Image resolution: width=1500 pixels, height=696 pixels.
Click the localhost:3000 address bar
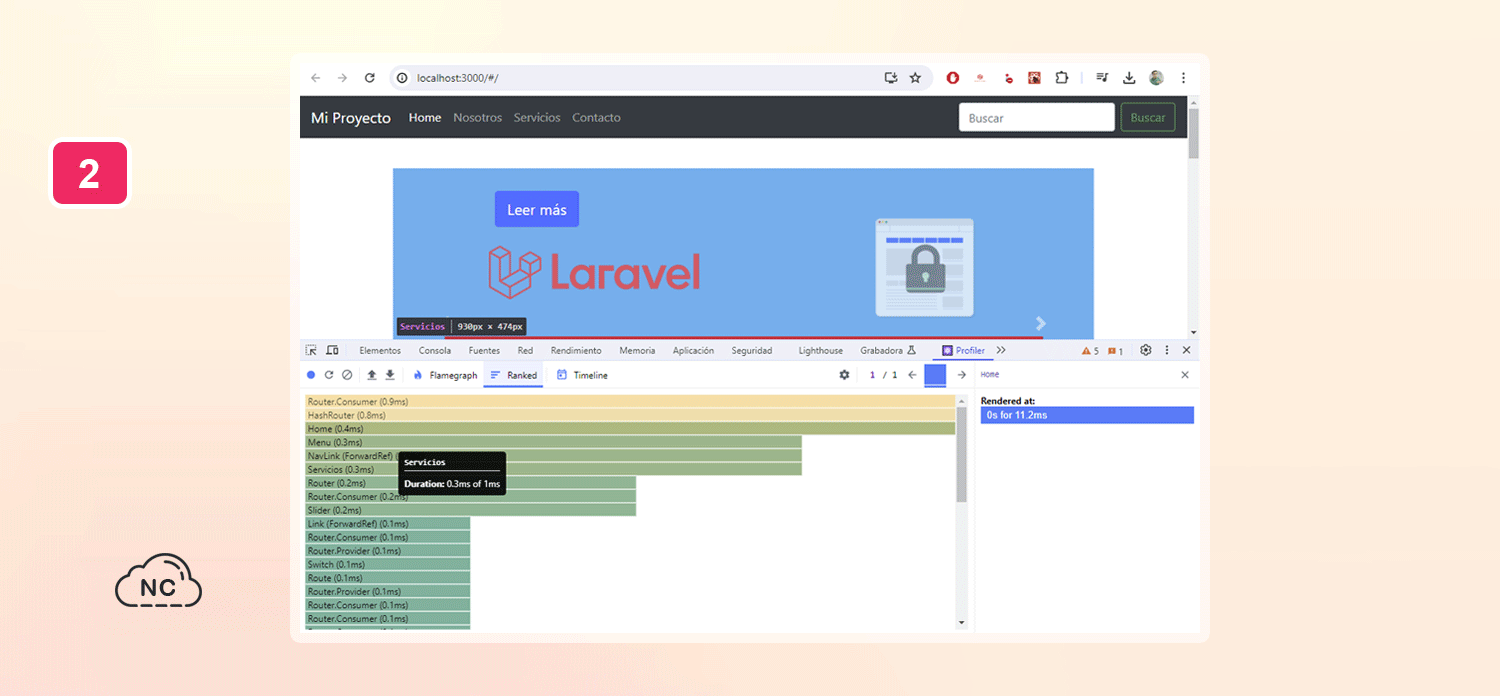tap(640, 78)
